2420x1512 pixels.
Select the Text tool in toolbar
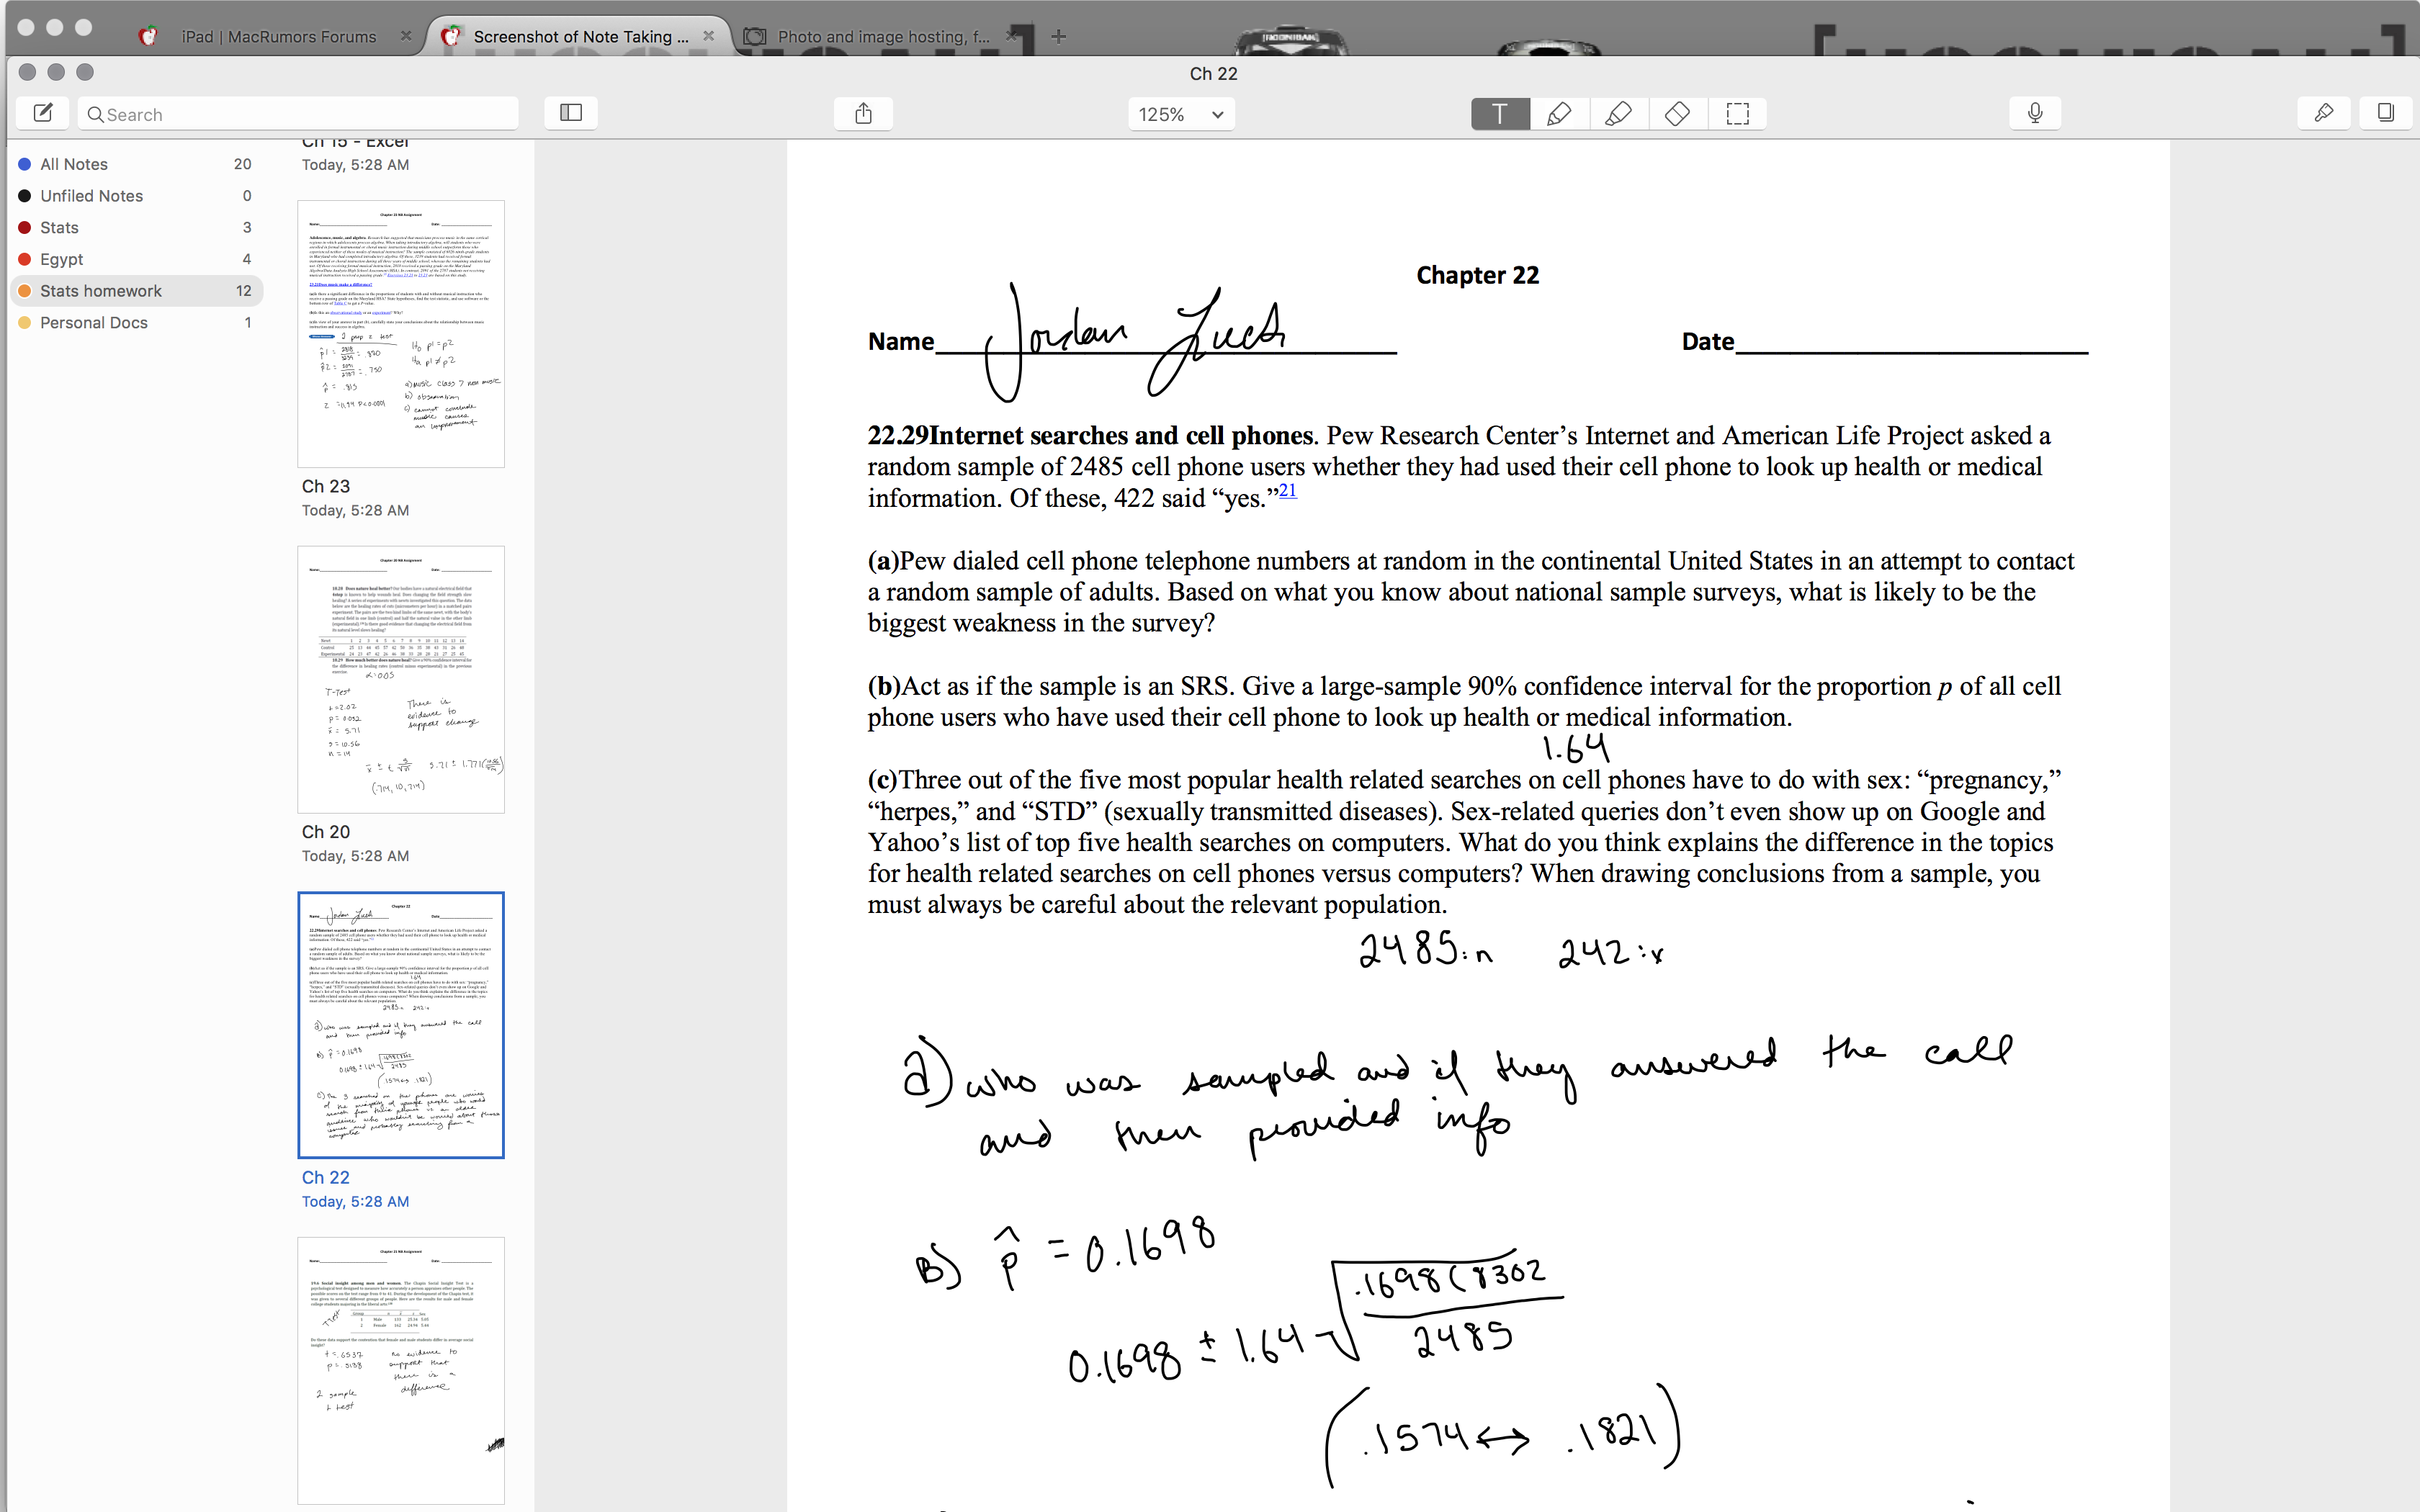click(x=1500, y=113)
